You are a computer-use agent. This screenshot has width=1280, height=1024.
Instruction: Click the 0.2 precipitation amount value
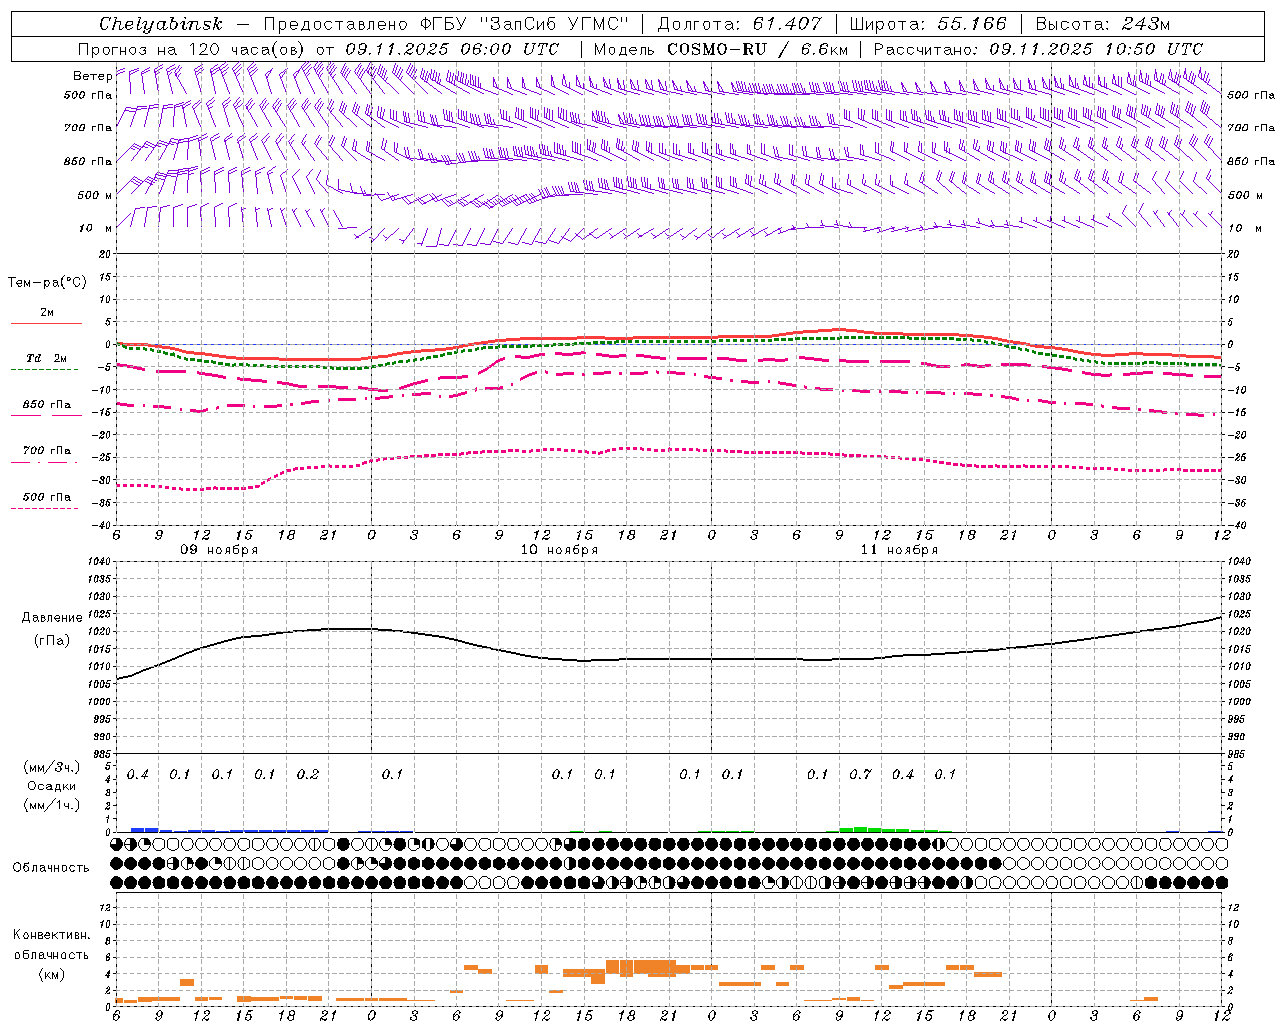[x=308, y=775]
